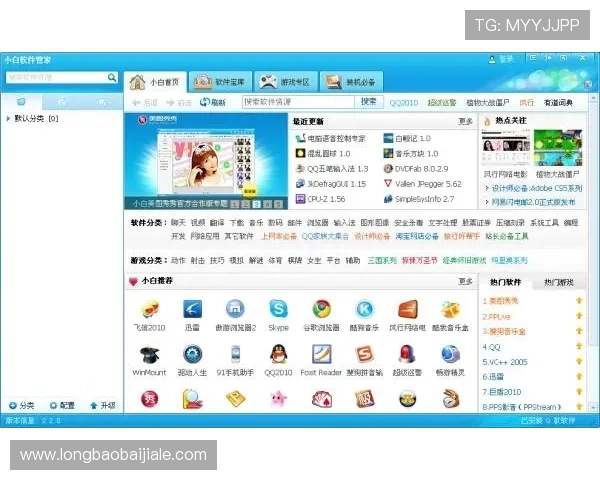The height and width of the screenshot is (480, 600).
Task: Show banner slide 1
Action: coord(235,204)
